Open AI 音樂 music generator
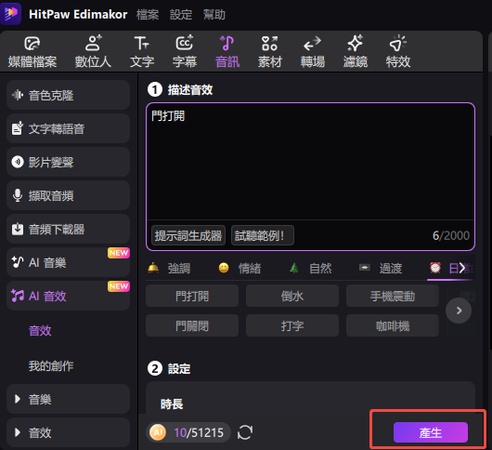The height and width of the screenshot is (450, 492). (x=68, y=262)
